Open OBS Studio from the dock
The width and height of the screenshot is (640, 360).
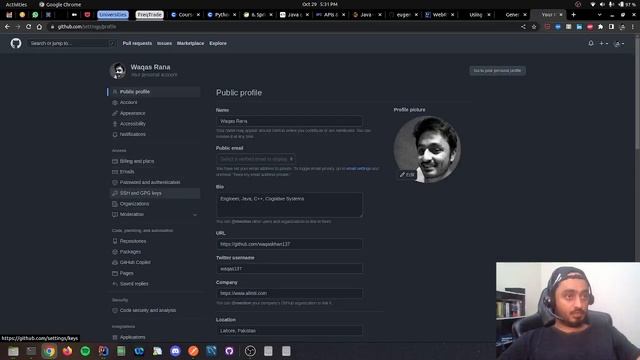point(250,351)
